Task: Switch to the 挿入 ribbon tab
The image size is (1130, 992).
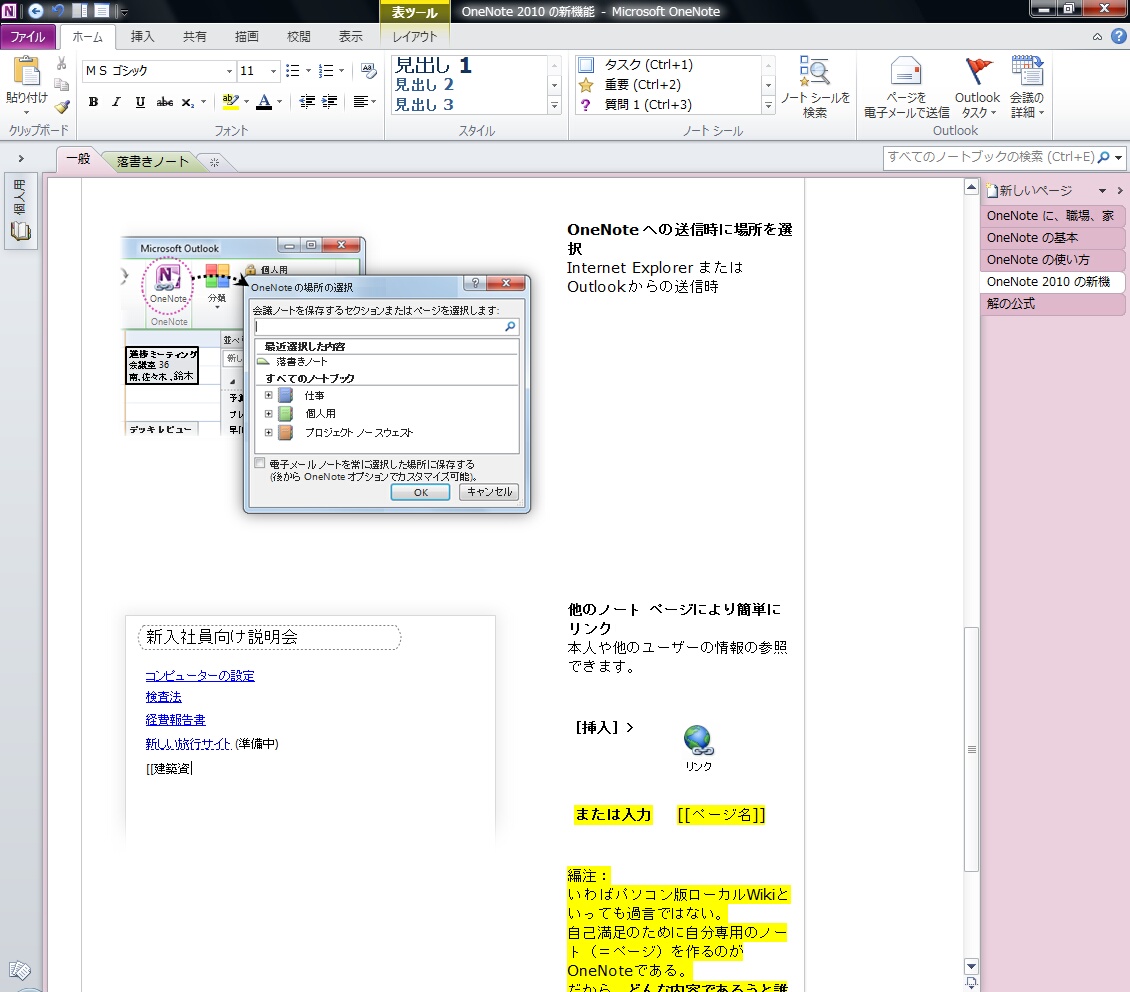Action: coord(143,37)
